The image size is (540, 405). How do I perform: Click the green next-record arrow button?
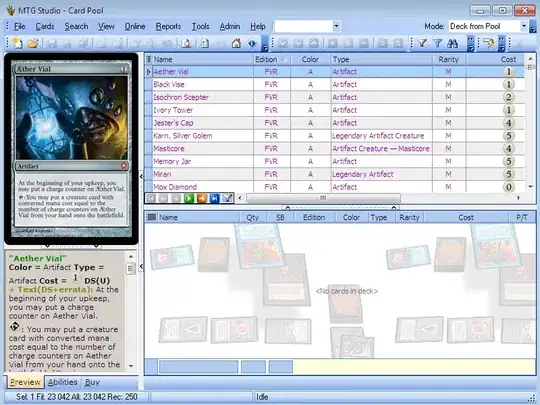pyautogui.click(x=189, y=198)
